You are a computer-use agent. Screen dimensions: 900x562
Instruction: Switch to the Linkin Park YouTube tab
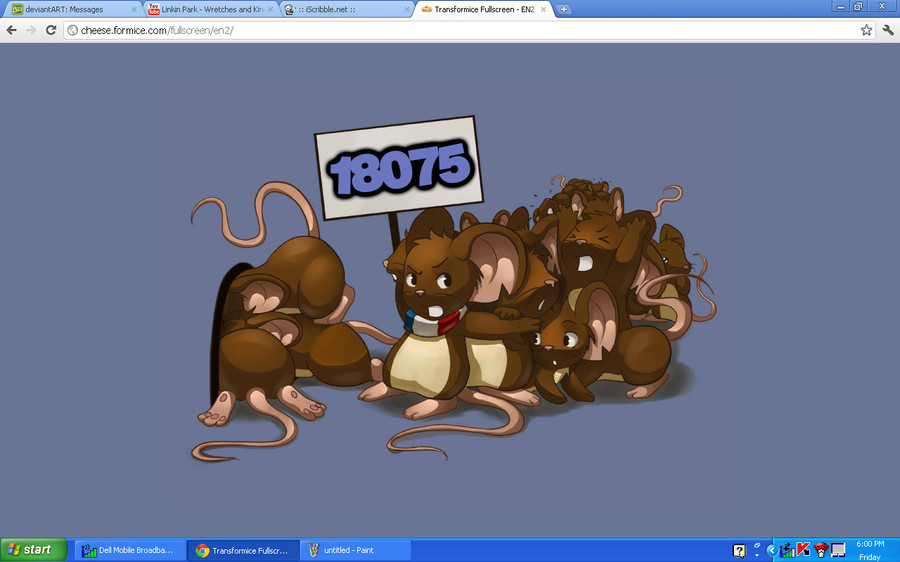pyautogui.click(x=210, y=9)
